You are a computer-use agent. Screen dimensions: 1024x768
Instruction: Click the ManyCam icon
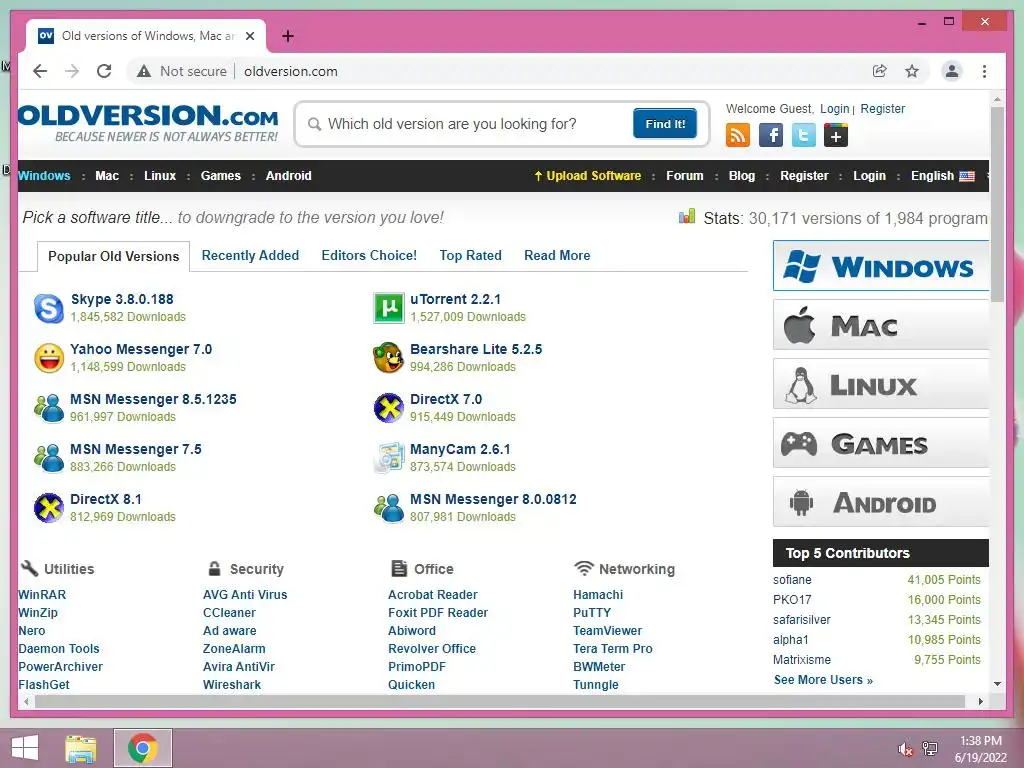(x=389, y=458)
